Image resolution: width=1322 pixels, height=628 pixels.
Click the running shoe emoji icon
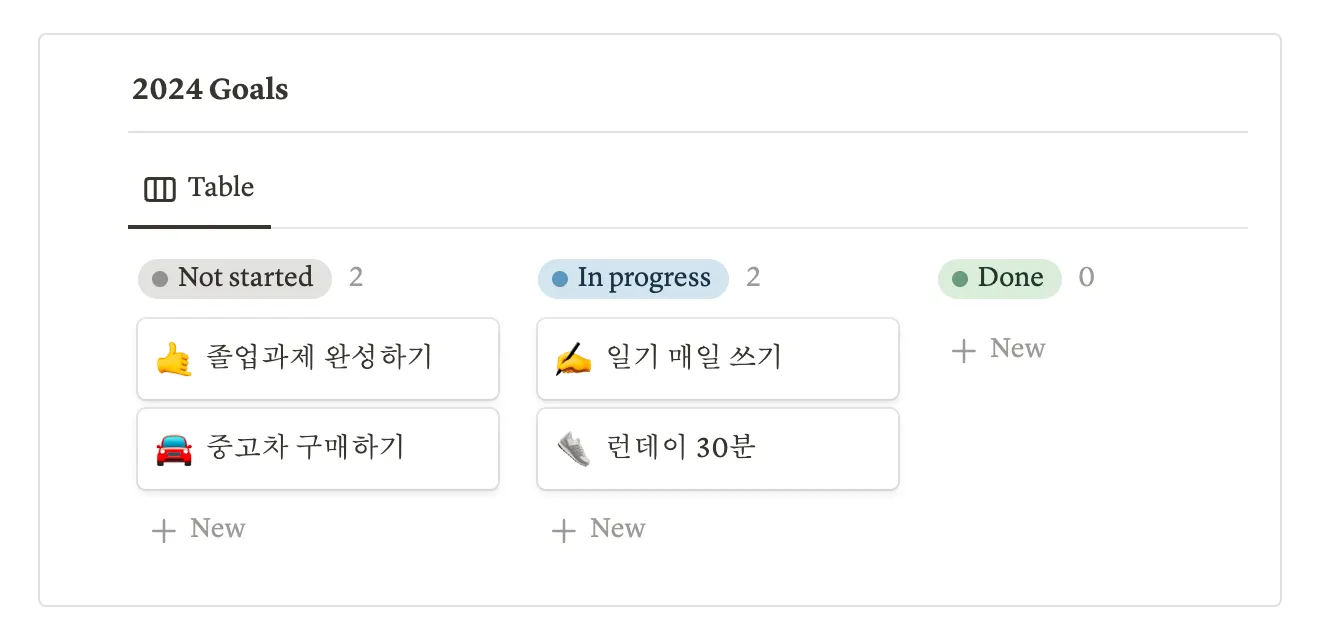(574, 448)
